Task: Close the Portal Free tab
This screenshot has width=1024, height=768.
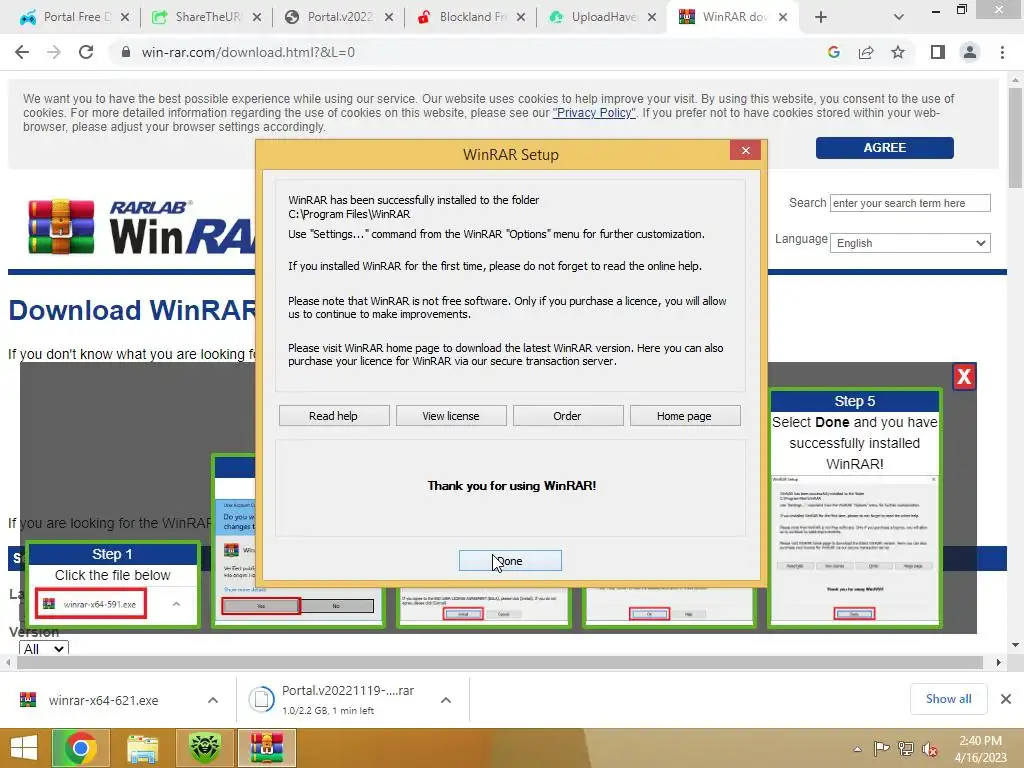Action: point(125,17)
